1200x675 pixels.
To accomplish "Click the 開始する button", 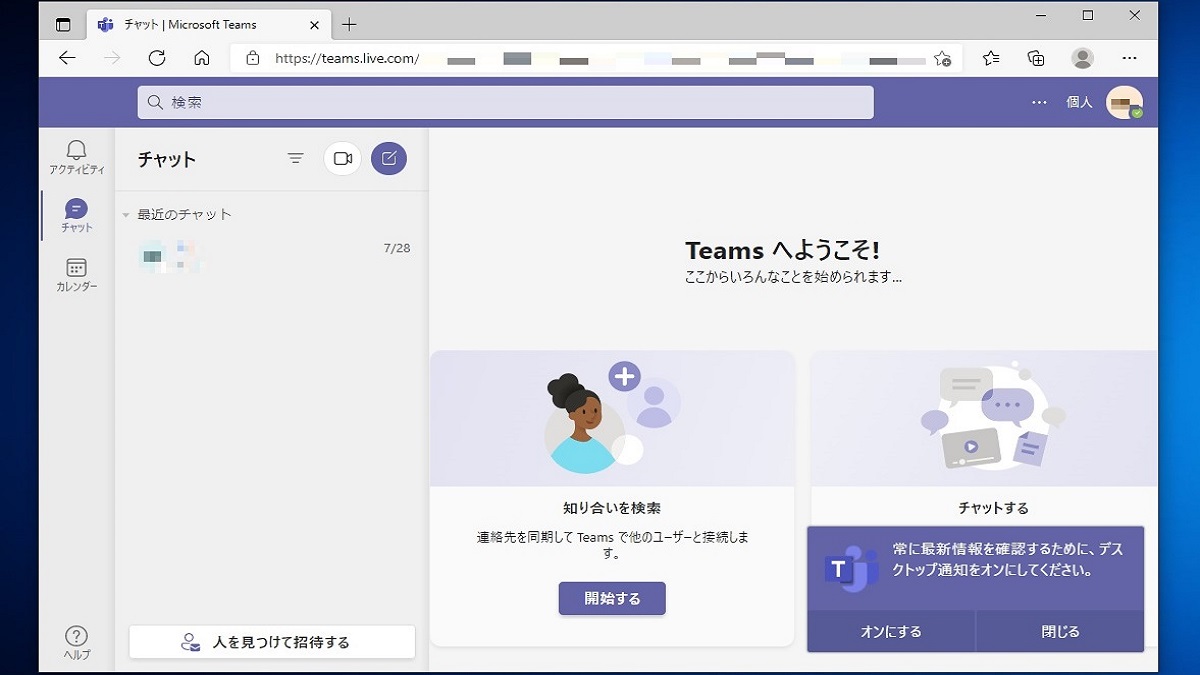I will [611, 598].
